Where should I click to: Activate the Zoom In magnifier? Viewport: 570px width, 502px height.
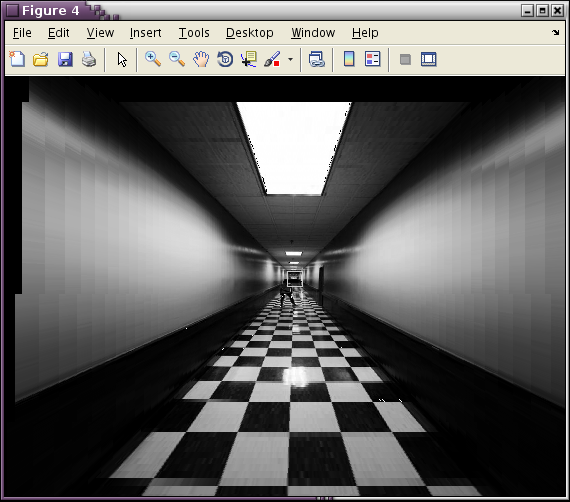(153, 59)
